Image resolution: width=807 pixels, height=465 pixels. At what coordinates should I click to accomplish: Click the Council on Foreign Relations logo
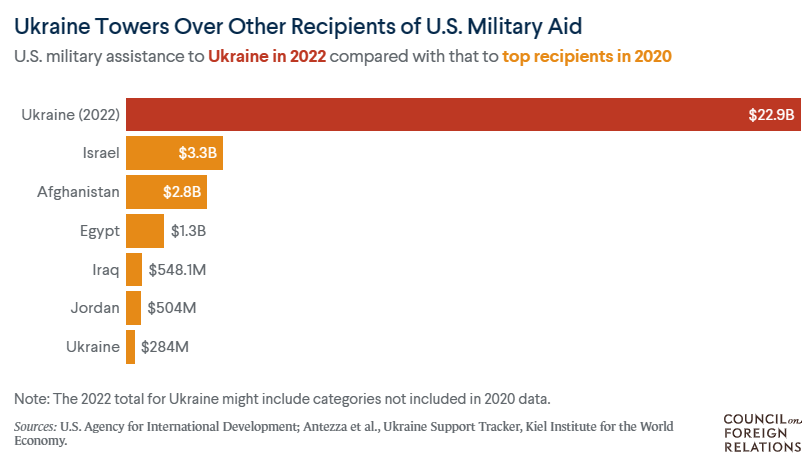click(762, 431)
